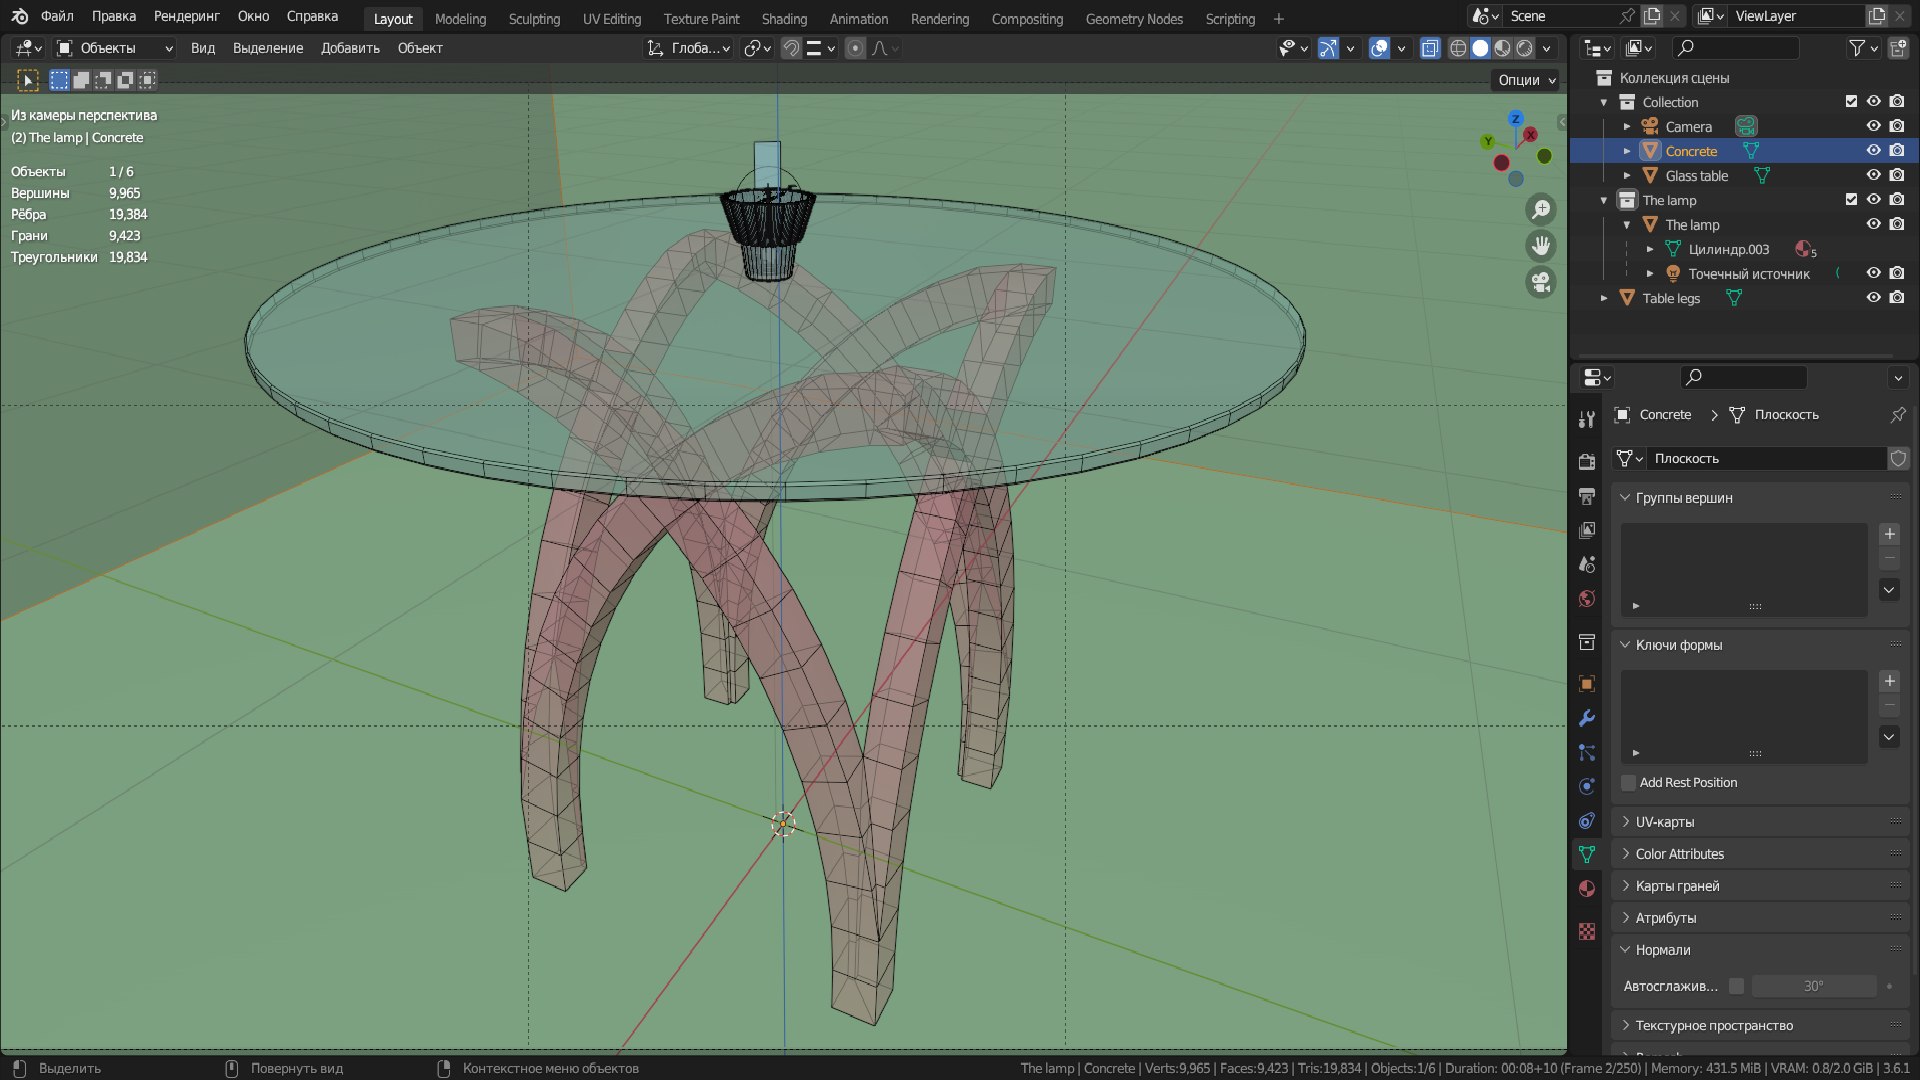Image resolution: width=1920 pixels, height=1080 pixels.
Task: Click the Blender logo menu
Action: tap(20, 17)
